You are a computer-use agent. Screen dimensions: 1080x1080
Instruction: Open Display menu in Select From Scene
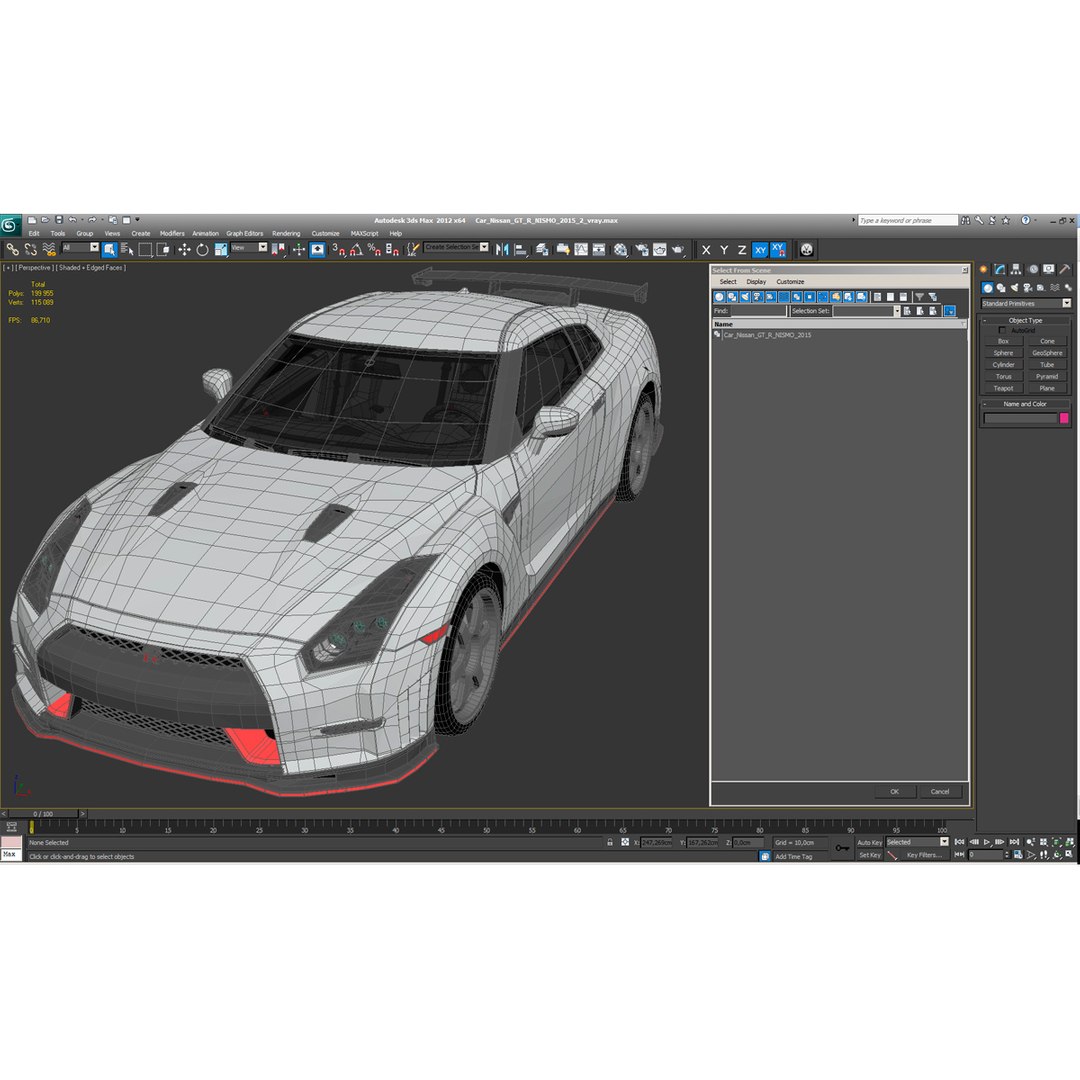pos(756,282)
